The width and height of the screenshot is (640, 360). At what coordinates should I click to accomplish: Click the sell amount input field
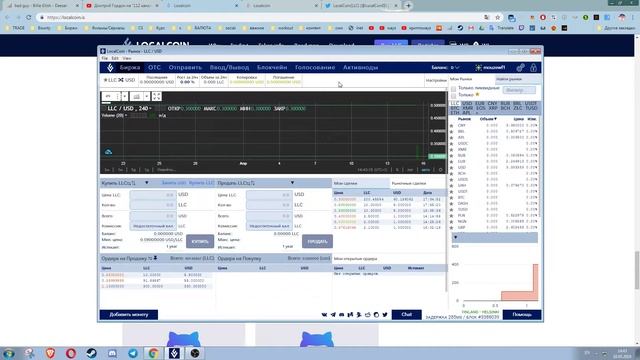269,205
